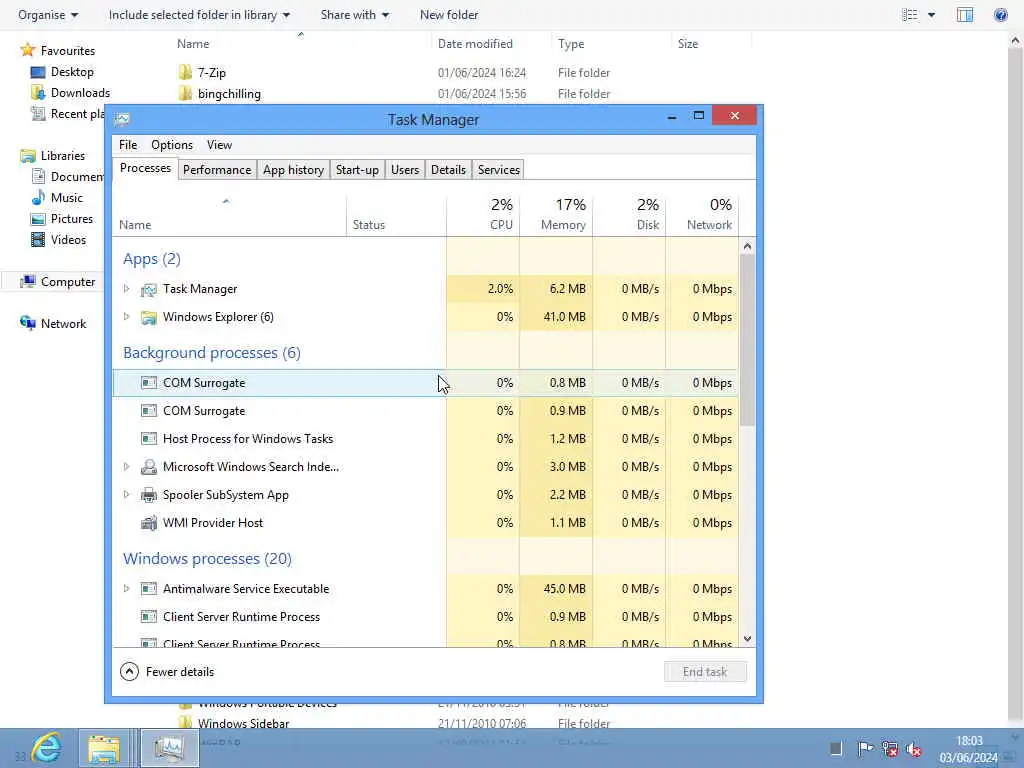Image resolution: width=1024 pixels, height=768 pixels.
Task: Select the selected COM Surrogate row's icon
Action: pos(149,383)
